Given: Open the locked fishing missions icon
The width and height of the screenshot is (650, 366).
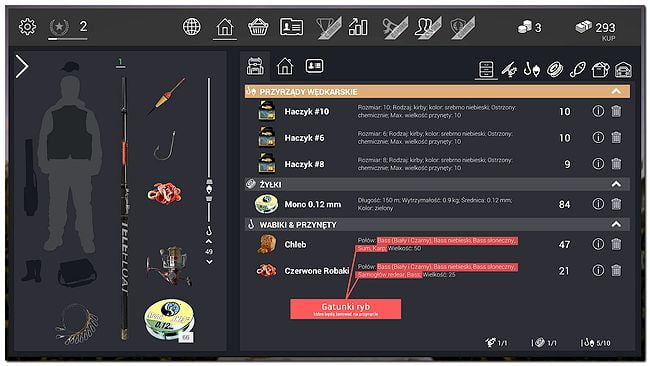Looking at the screenshot, I should [395, 28].
